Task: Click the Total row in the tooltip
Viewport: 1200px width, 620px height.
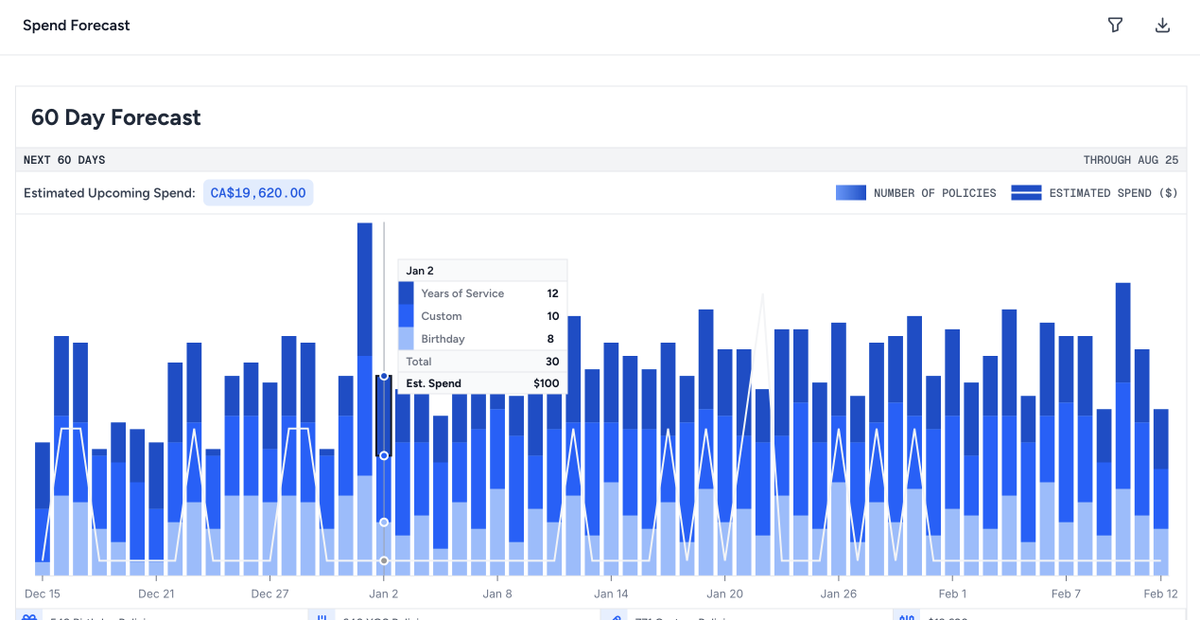Action: [x=482, y=361]
